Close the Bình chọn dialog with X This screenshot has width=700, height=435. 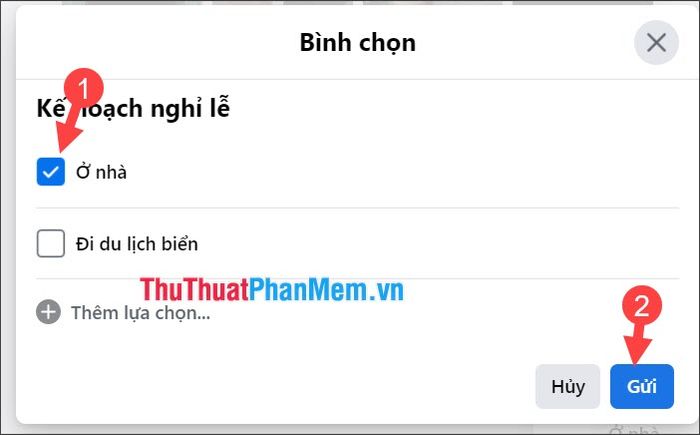pos(656,43)
